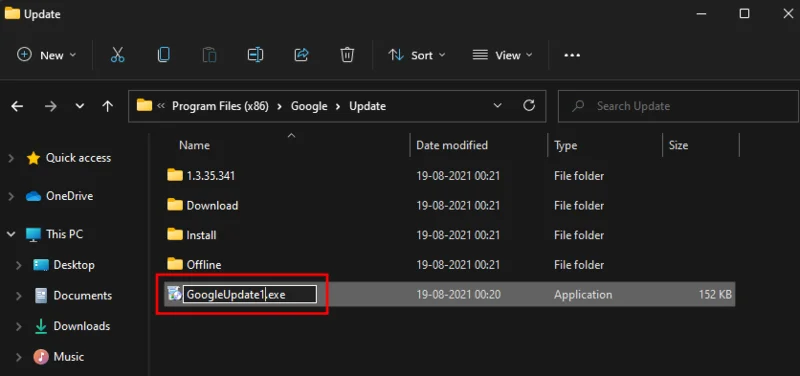This screenshot has width=800, height=376.
Task: Select the 1.3.35.341 folder name
Action: tap(211, 176)
